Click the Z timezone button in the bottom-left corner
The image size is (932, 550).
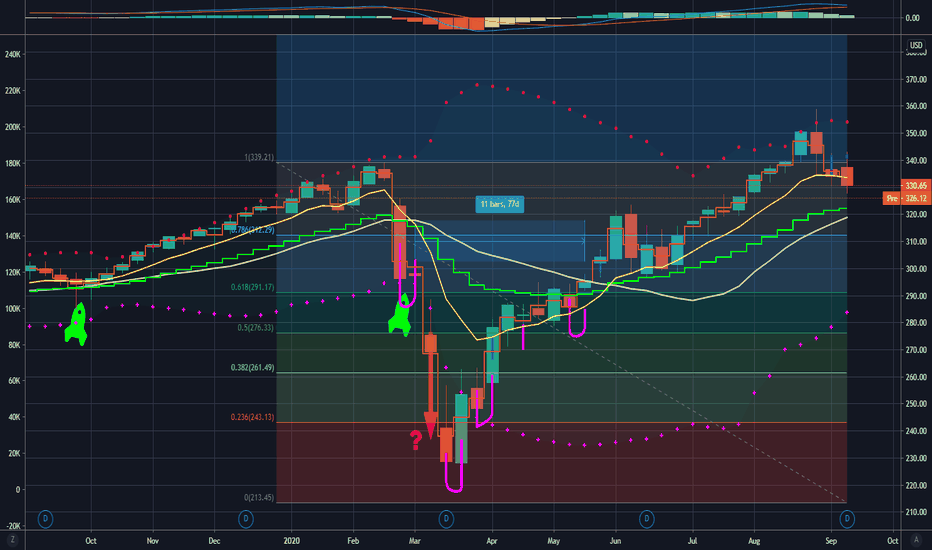click(x=12, y=540)
